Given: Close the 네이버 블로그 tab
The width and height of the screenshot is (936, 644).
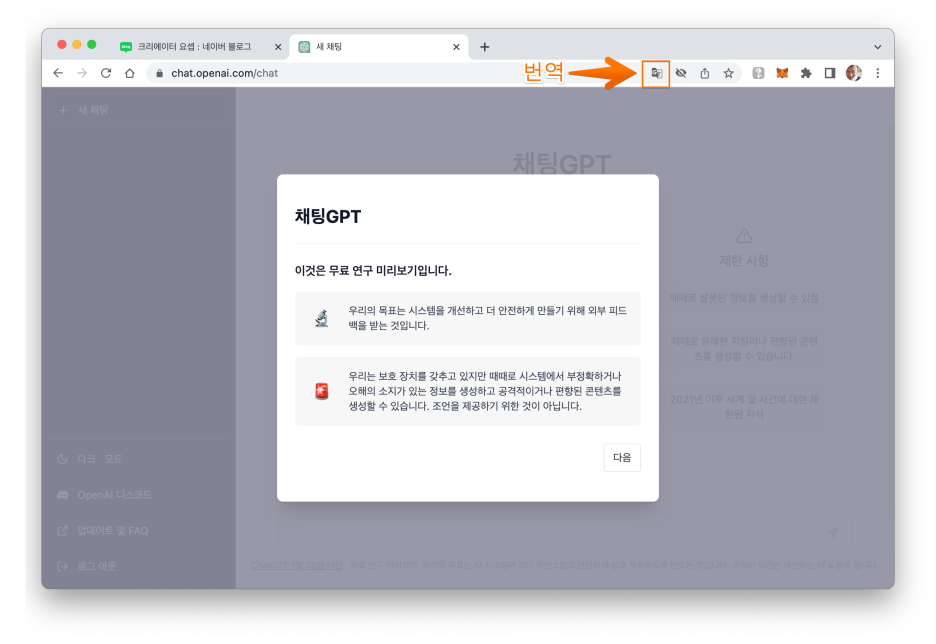Looking at the screenshot, I should click(278, 47).
